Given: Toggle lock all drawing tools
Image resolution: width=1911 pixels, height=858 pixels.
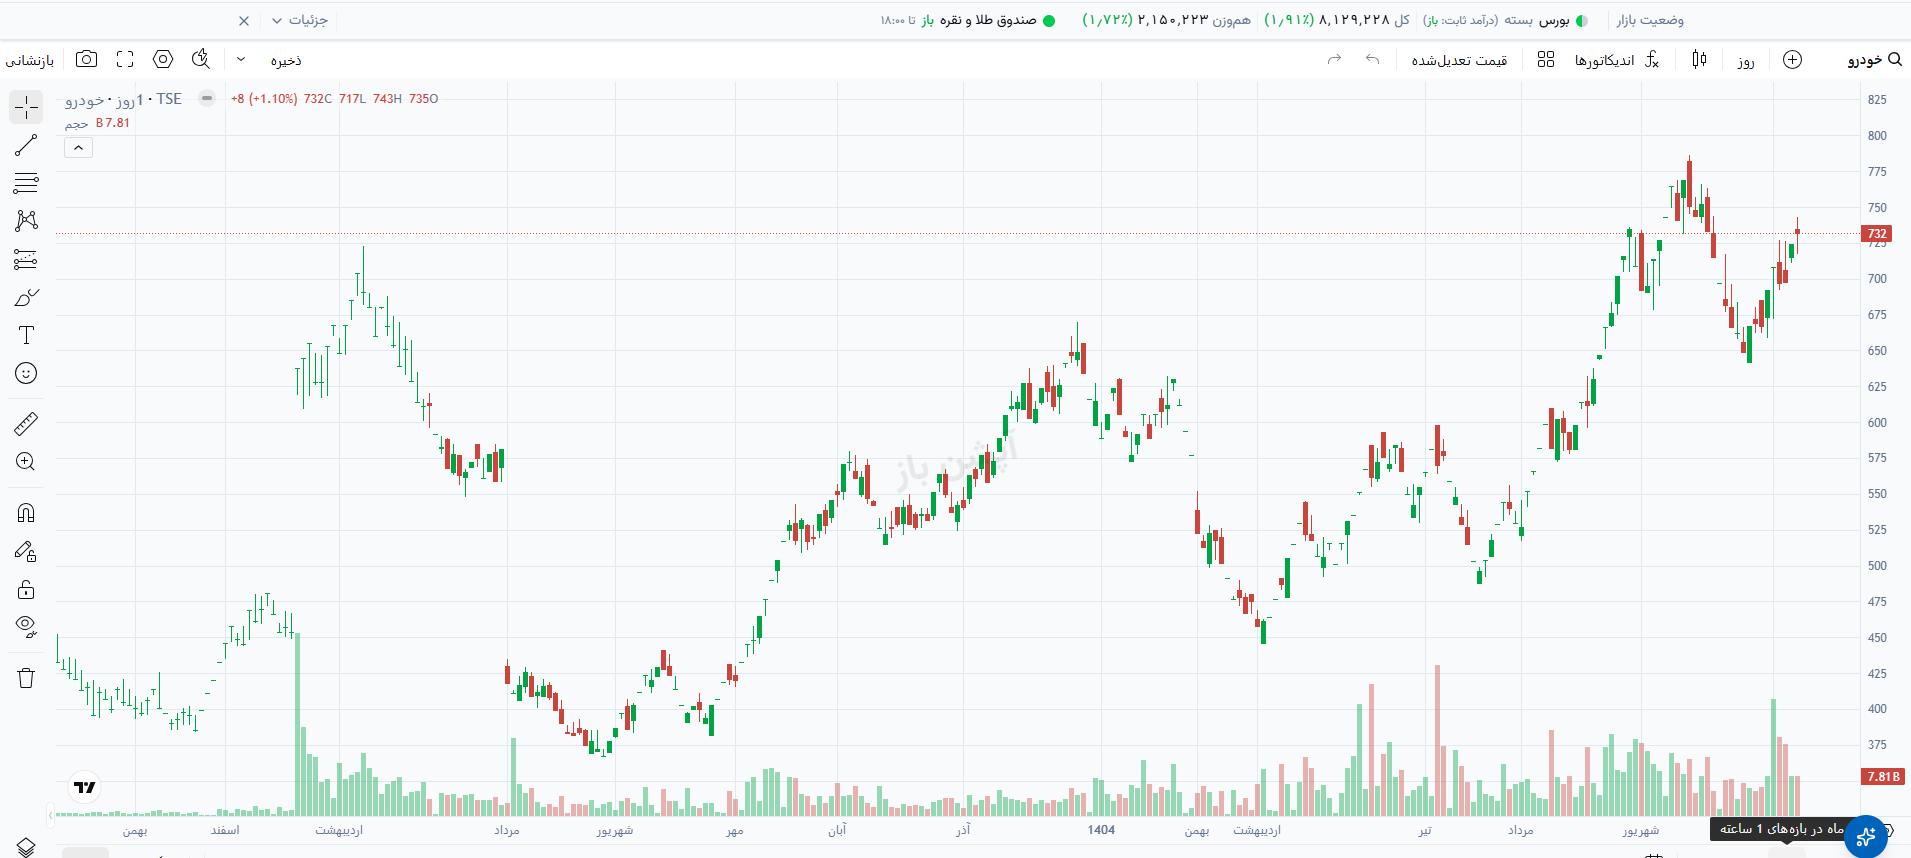Looking at the screenshot, I should (x=27, y=589).
